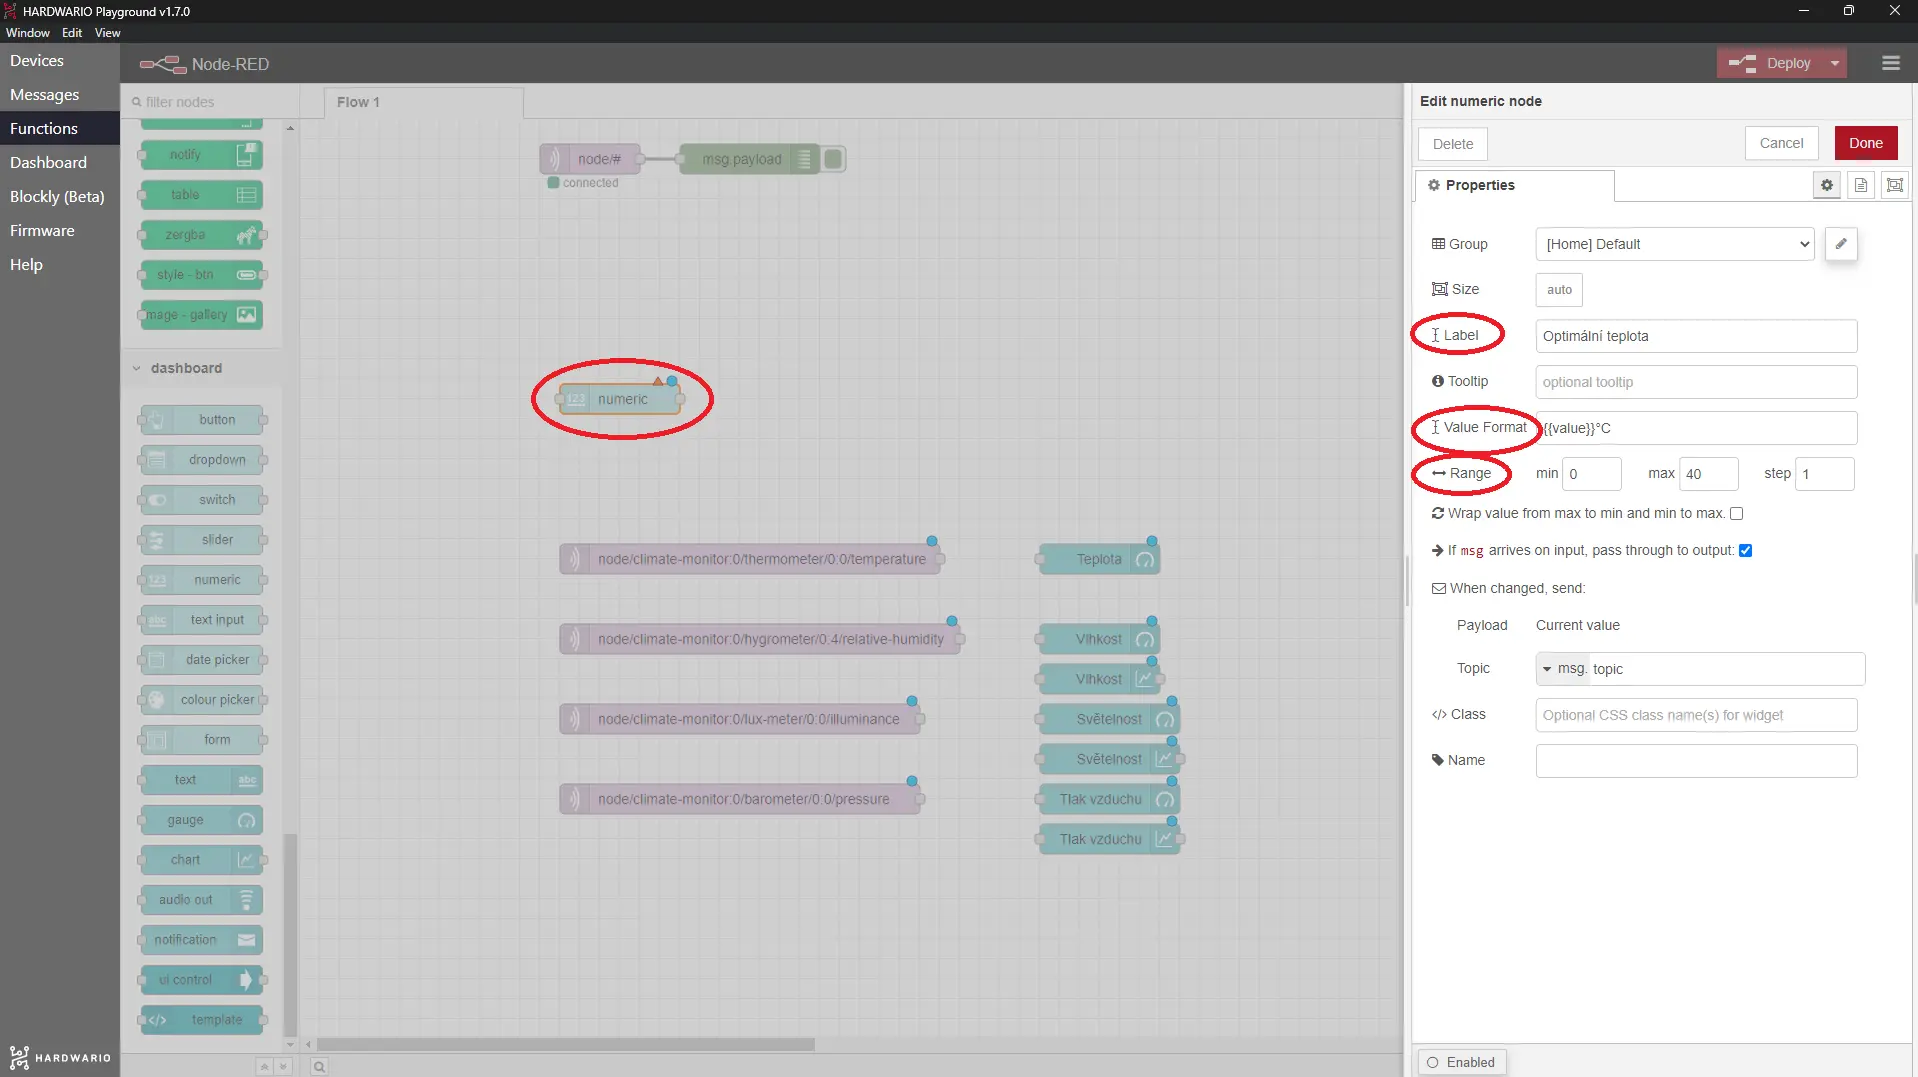Delete the numeric node
The width and height of the screenshot is (1918, 1077).
(x=1452, y=144)
